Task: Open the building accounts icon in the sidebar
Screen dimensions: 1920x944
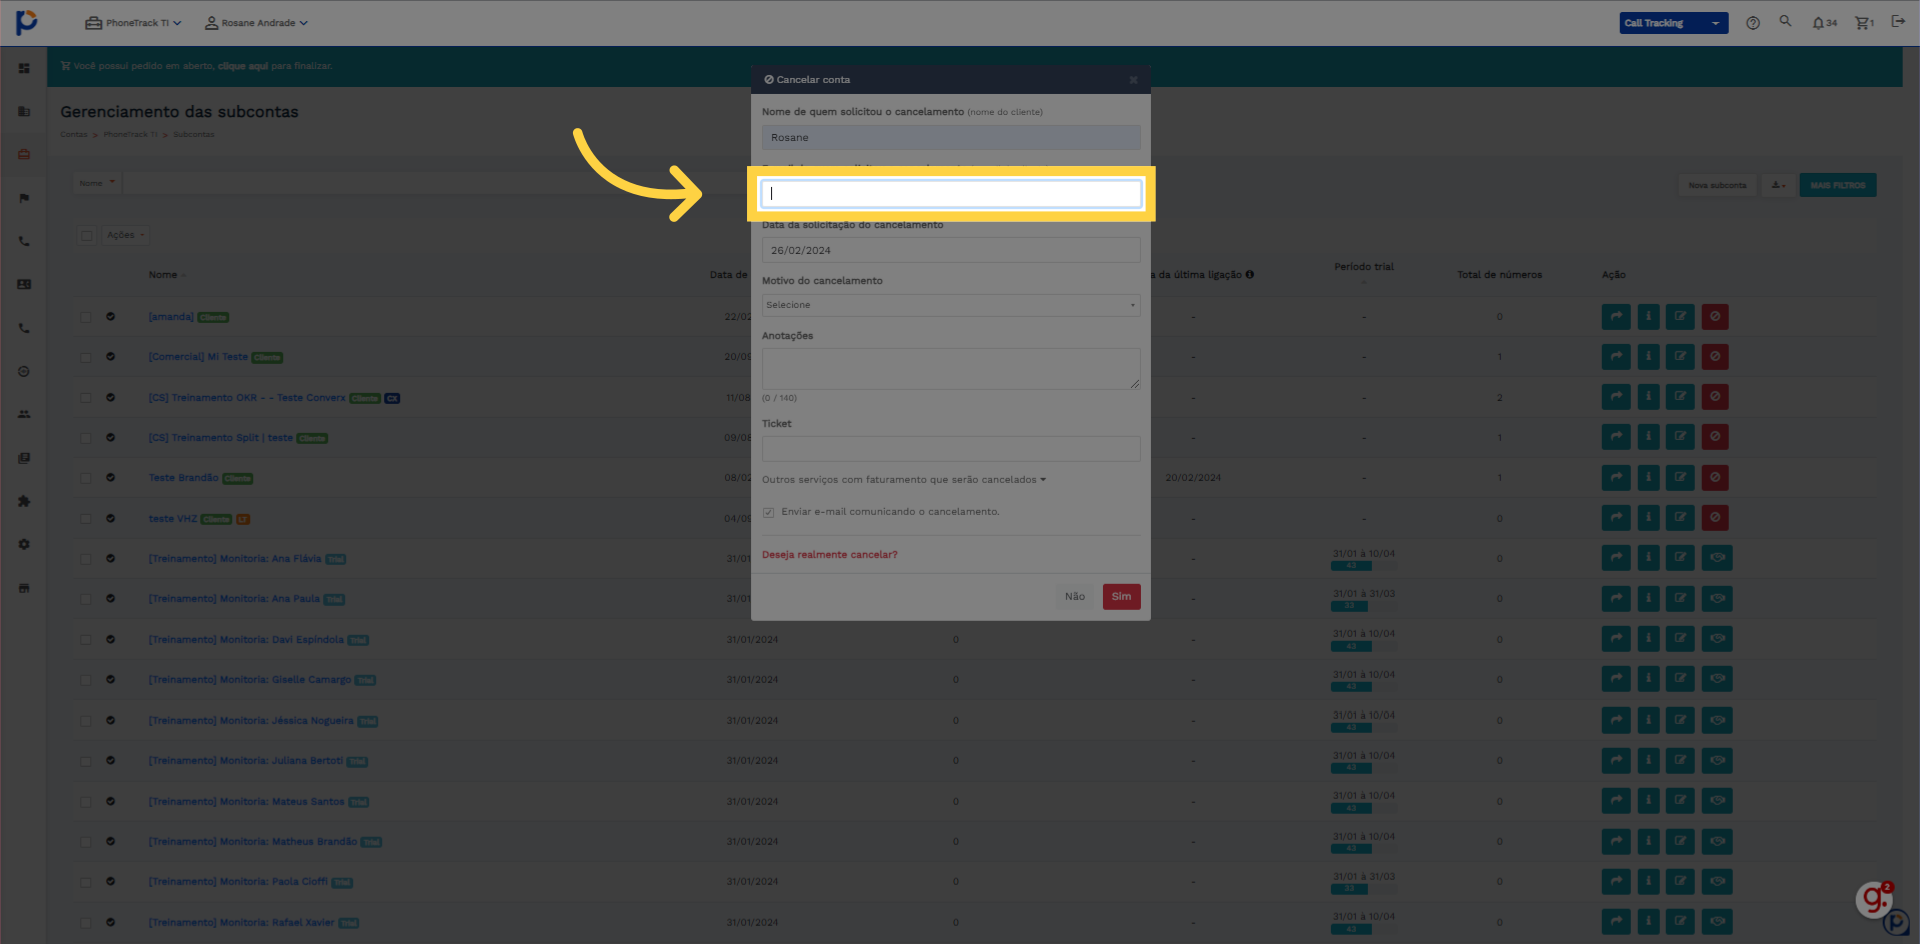Action: (24, 111)
